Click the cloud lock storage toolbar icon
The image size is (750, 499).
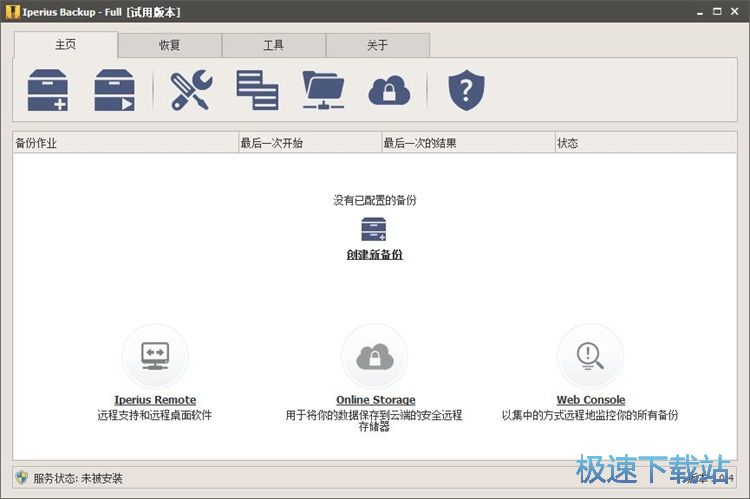coord(389,90)
